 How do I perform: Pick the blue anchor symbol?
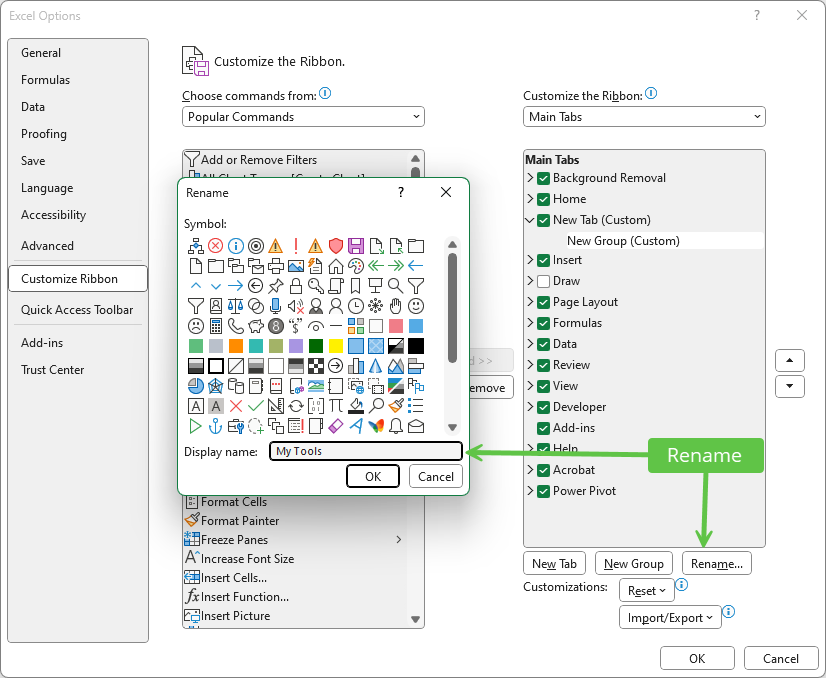(215, 426)
